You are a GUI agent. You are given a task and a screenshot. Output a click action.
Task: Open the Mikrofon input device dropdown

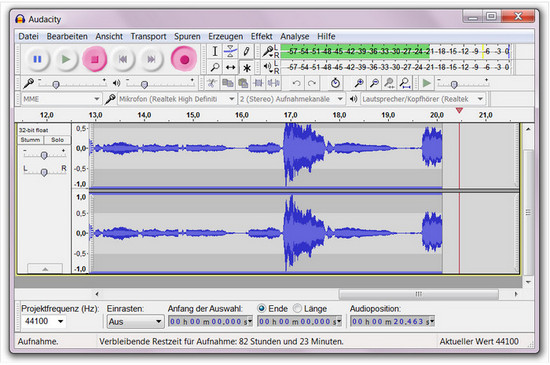[177, 99]
